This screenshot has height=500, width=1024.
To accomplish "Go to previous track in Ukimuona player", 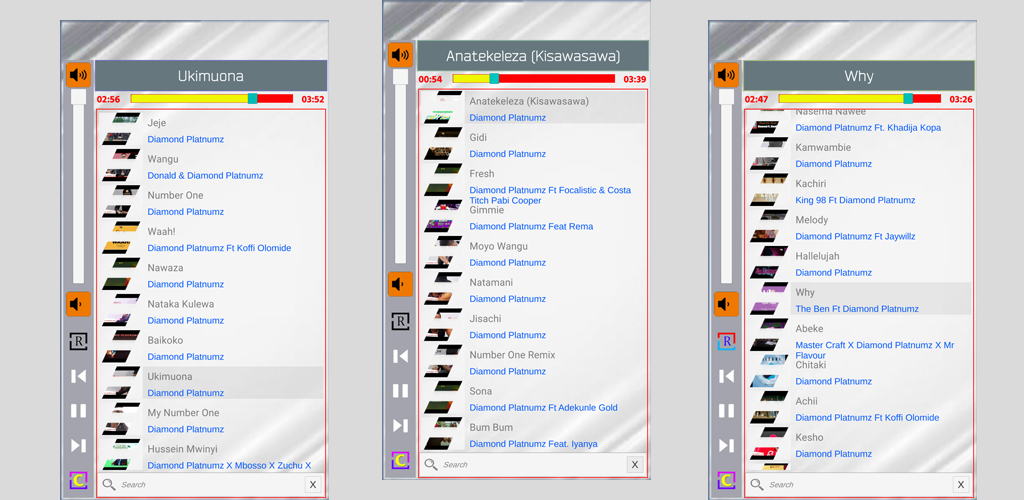I will 78,376.
